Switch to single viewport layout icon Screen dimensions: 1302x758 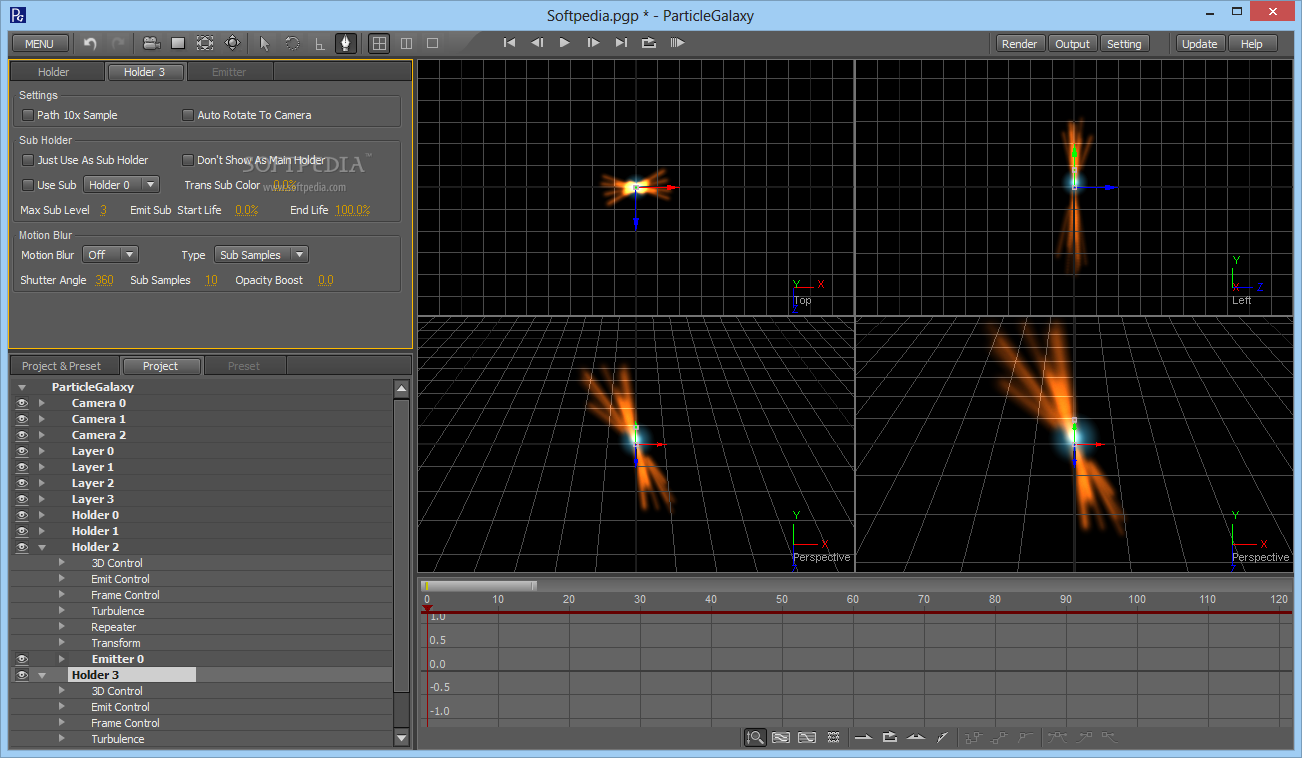point(433,43)
